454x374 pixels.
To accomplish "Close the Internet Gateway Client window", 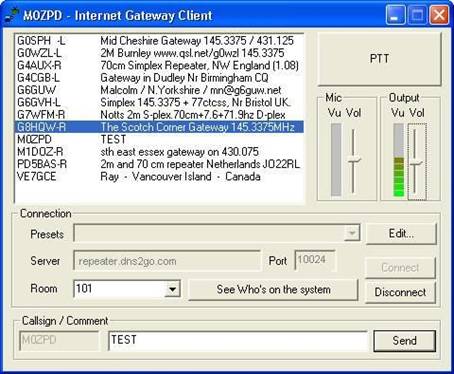I will coord(439,15).
